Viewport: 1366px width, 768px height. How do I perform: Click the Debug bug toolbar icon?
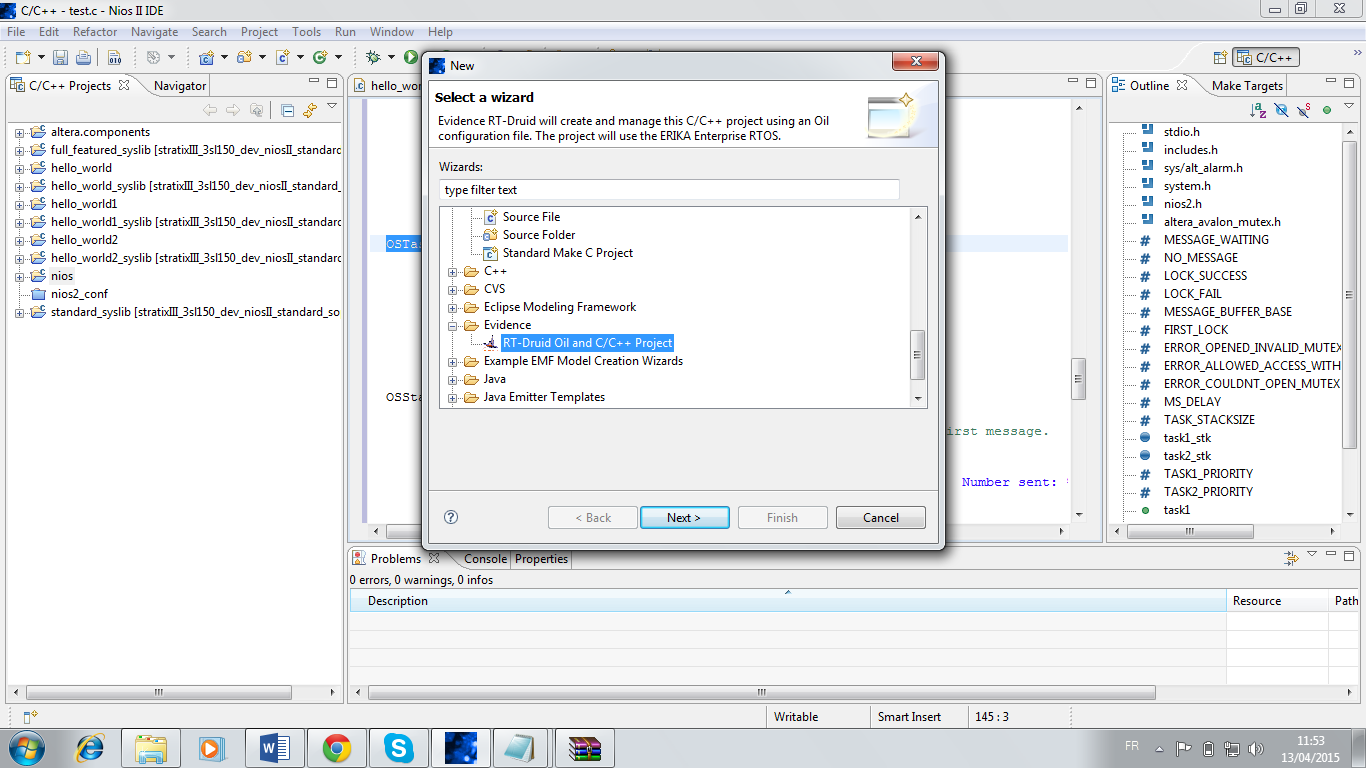373,57
